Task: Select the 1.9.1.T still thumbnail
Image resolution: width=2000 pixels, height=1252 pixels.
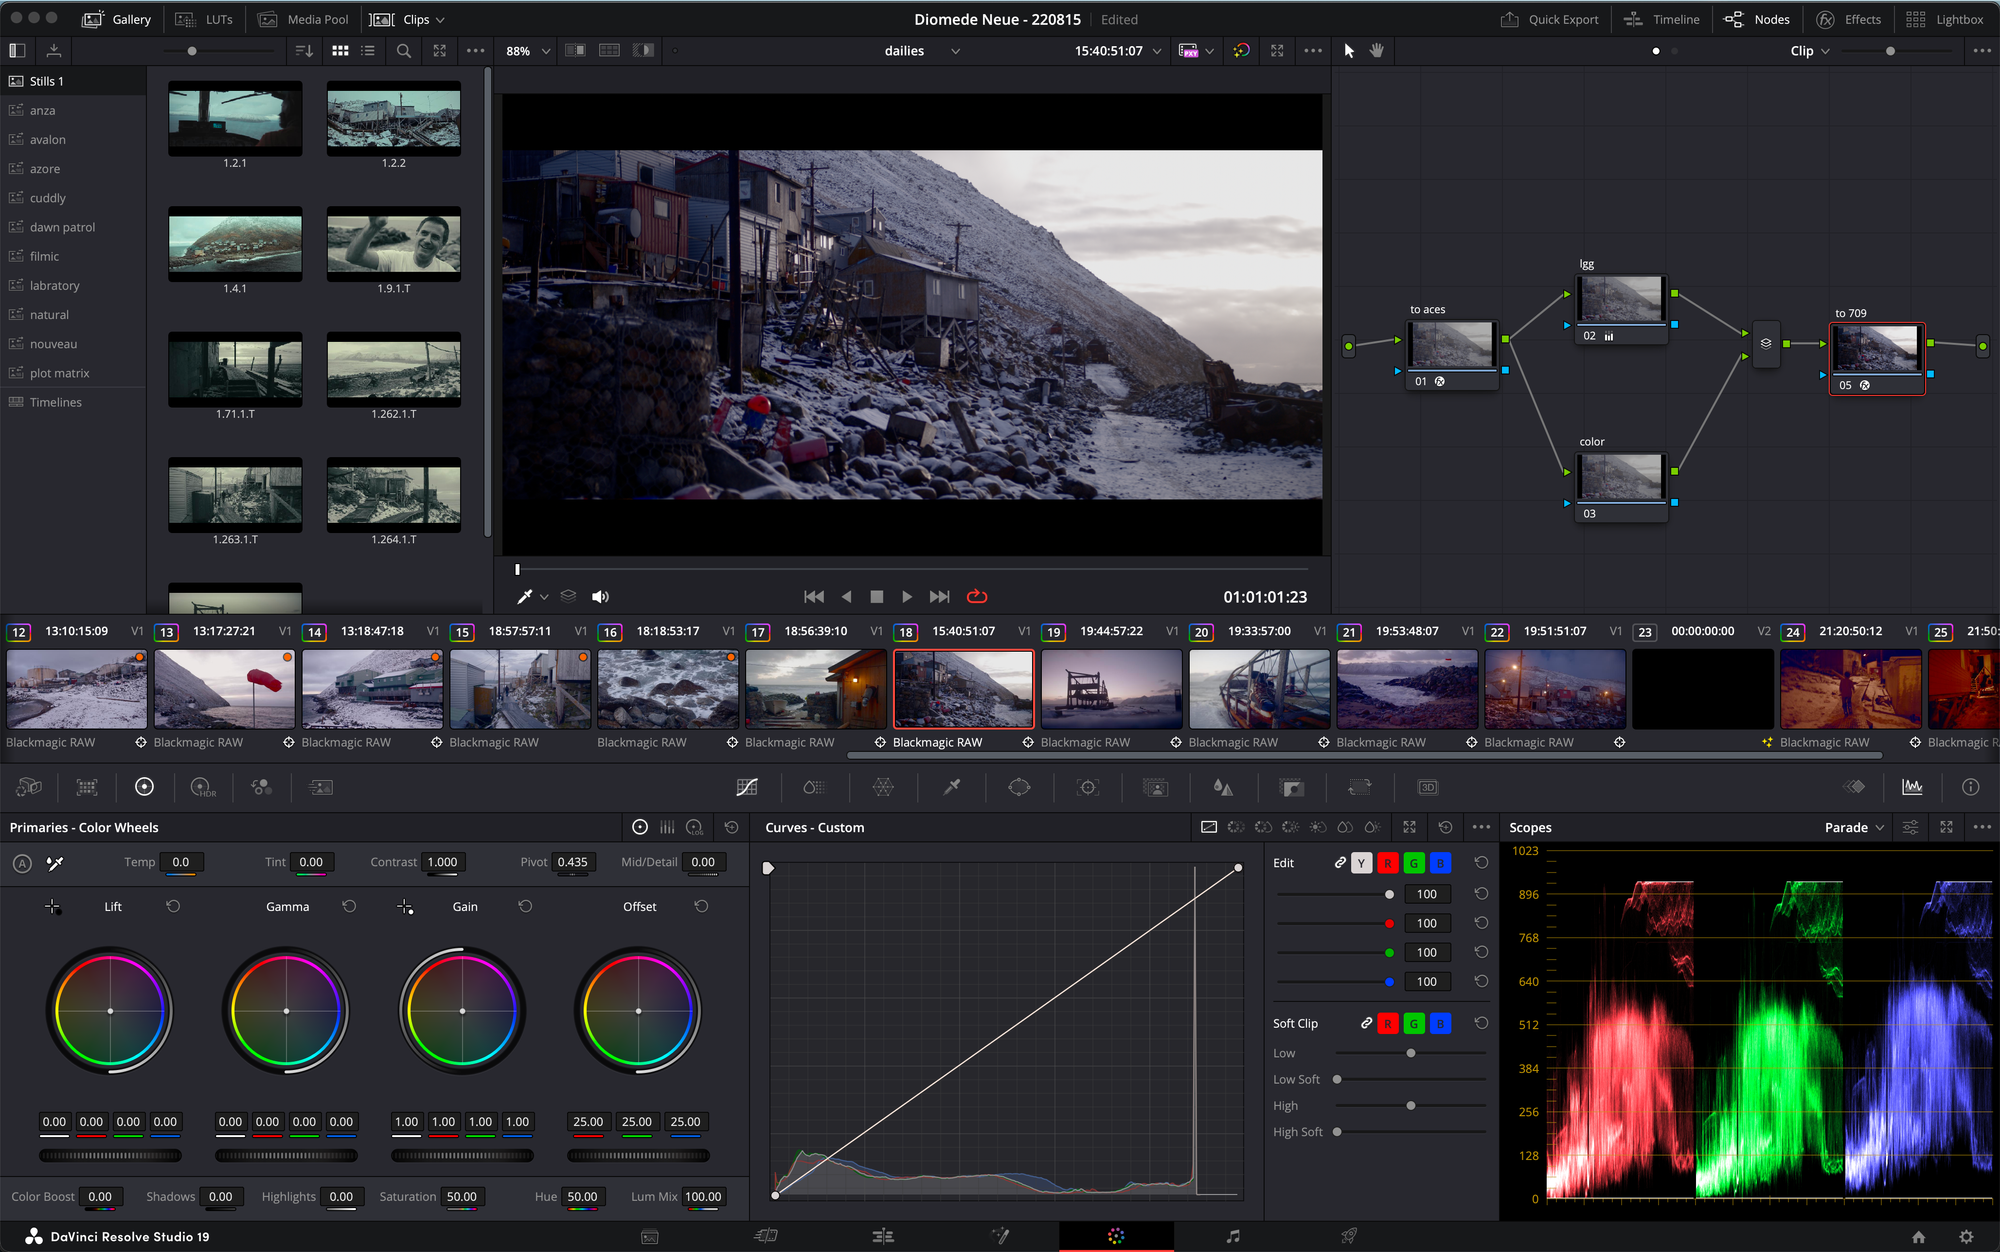Action: tap(394, 244)
